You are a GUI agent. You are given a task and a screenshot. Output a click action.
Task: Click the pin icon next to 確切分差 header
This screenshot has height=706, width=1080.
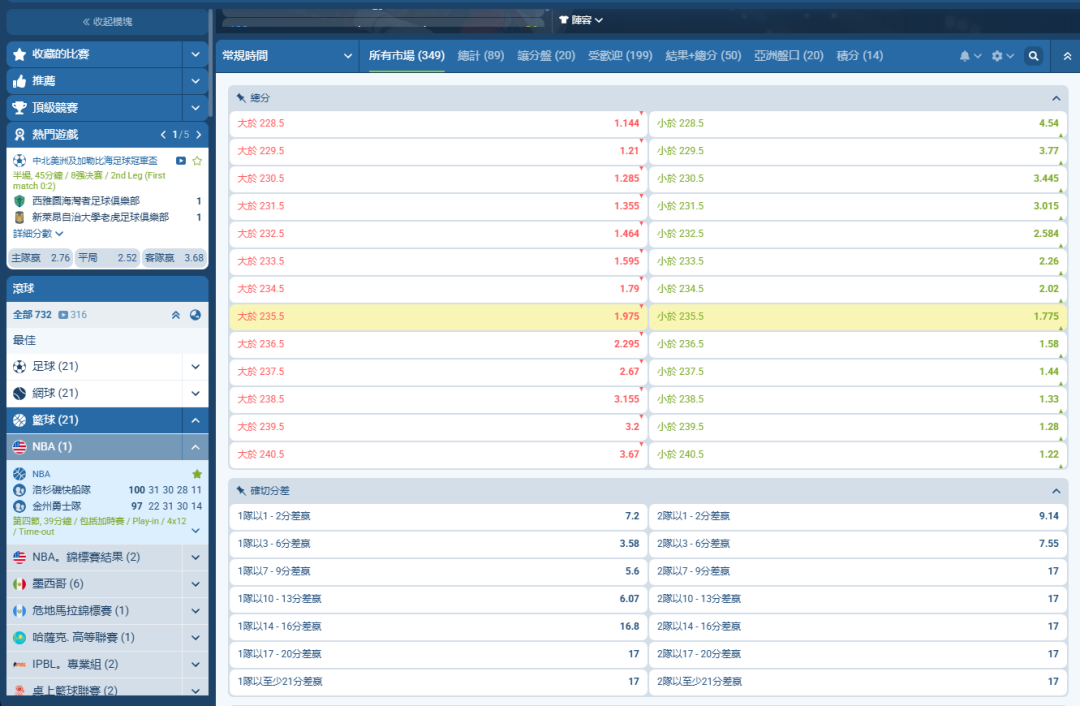point(241,491)
